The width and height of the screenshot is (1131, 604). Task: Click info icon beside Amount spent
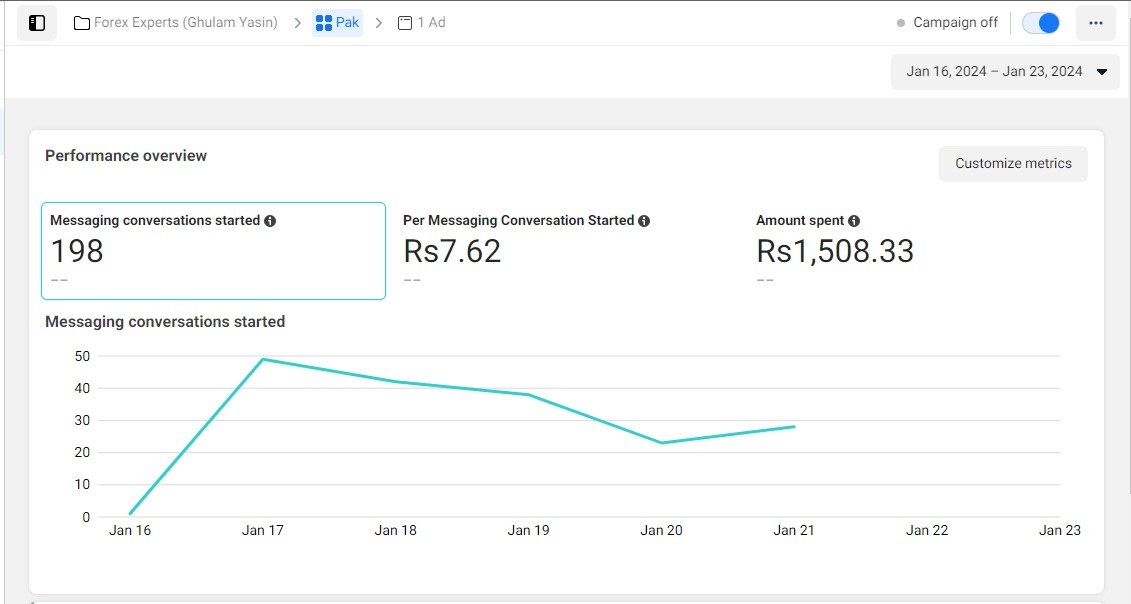pyautogui.click(x=854, y=221)
